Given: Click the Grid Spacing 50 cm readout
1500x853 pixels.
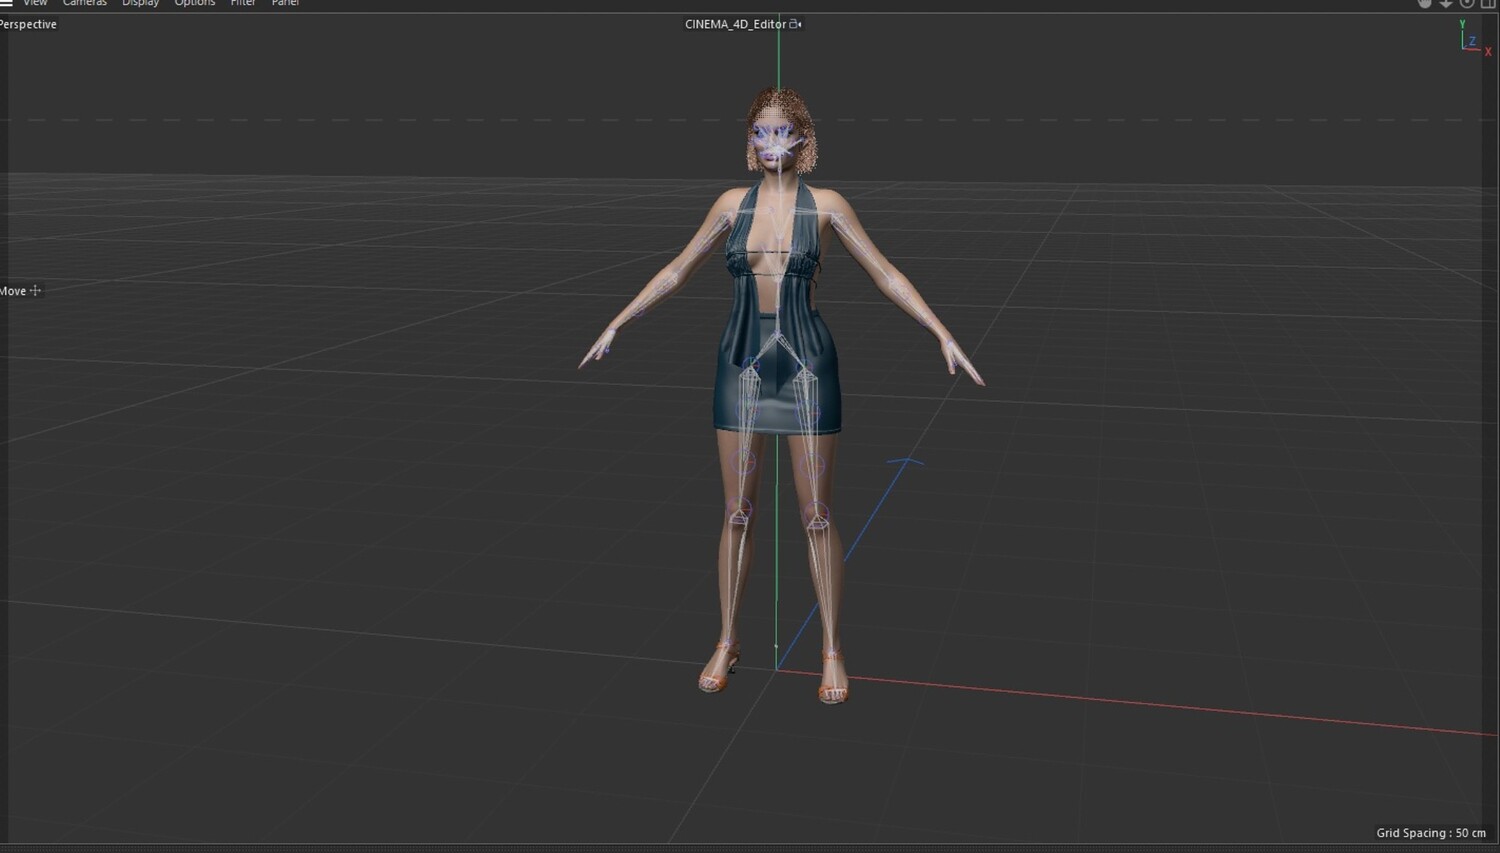Looking at the screenshot, I should pos(1431,833).
